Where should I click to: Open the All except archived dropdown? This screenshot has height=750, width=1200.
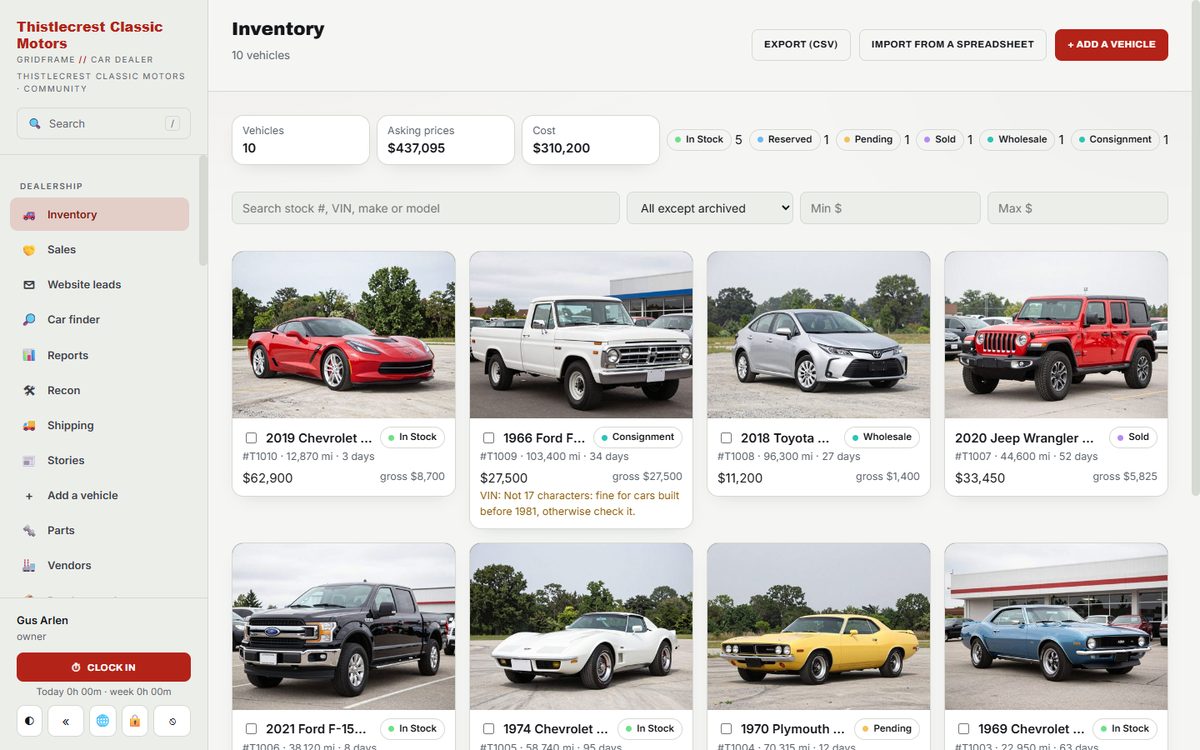pos(710,208)
